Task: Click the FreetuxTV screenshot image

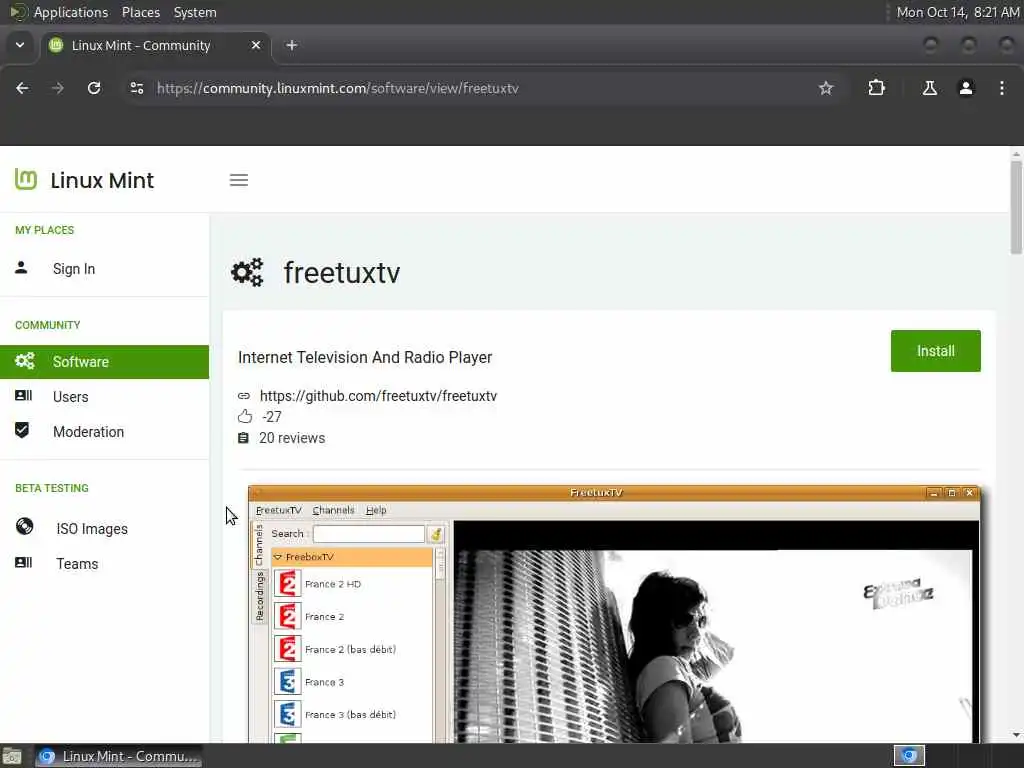Action: pos(614,614)
